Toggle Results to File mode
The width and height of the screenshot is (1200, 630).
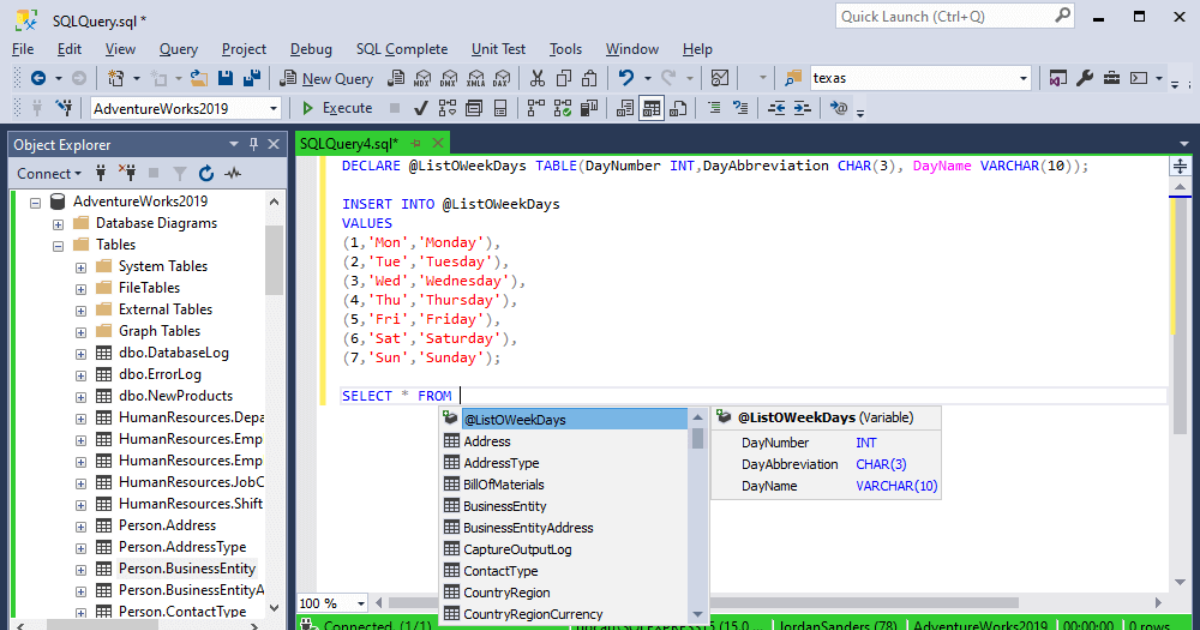pyautogui.click(x=679, y=108)
